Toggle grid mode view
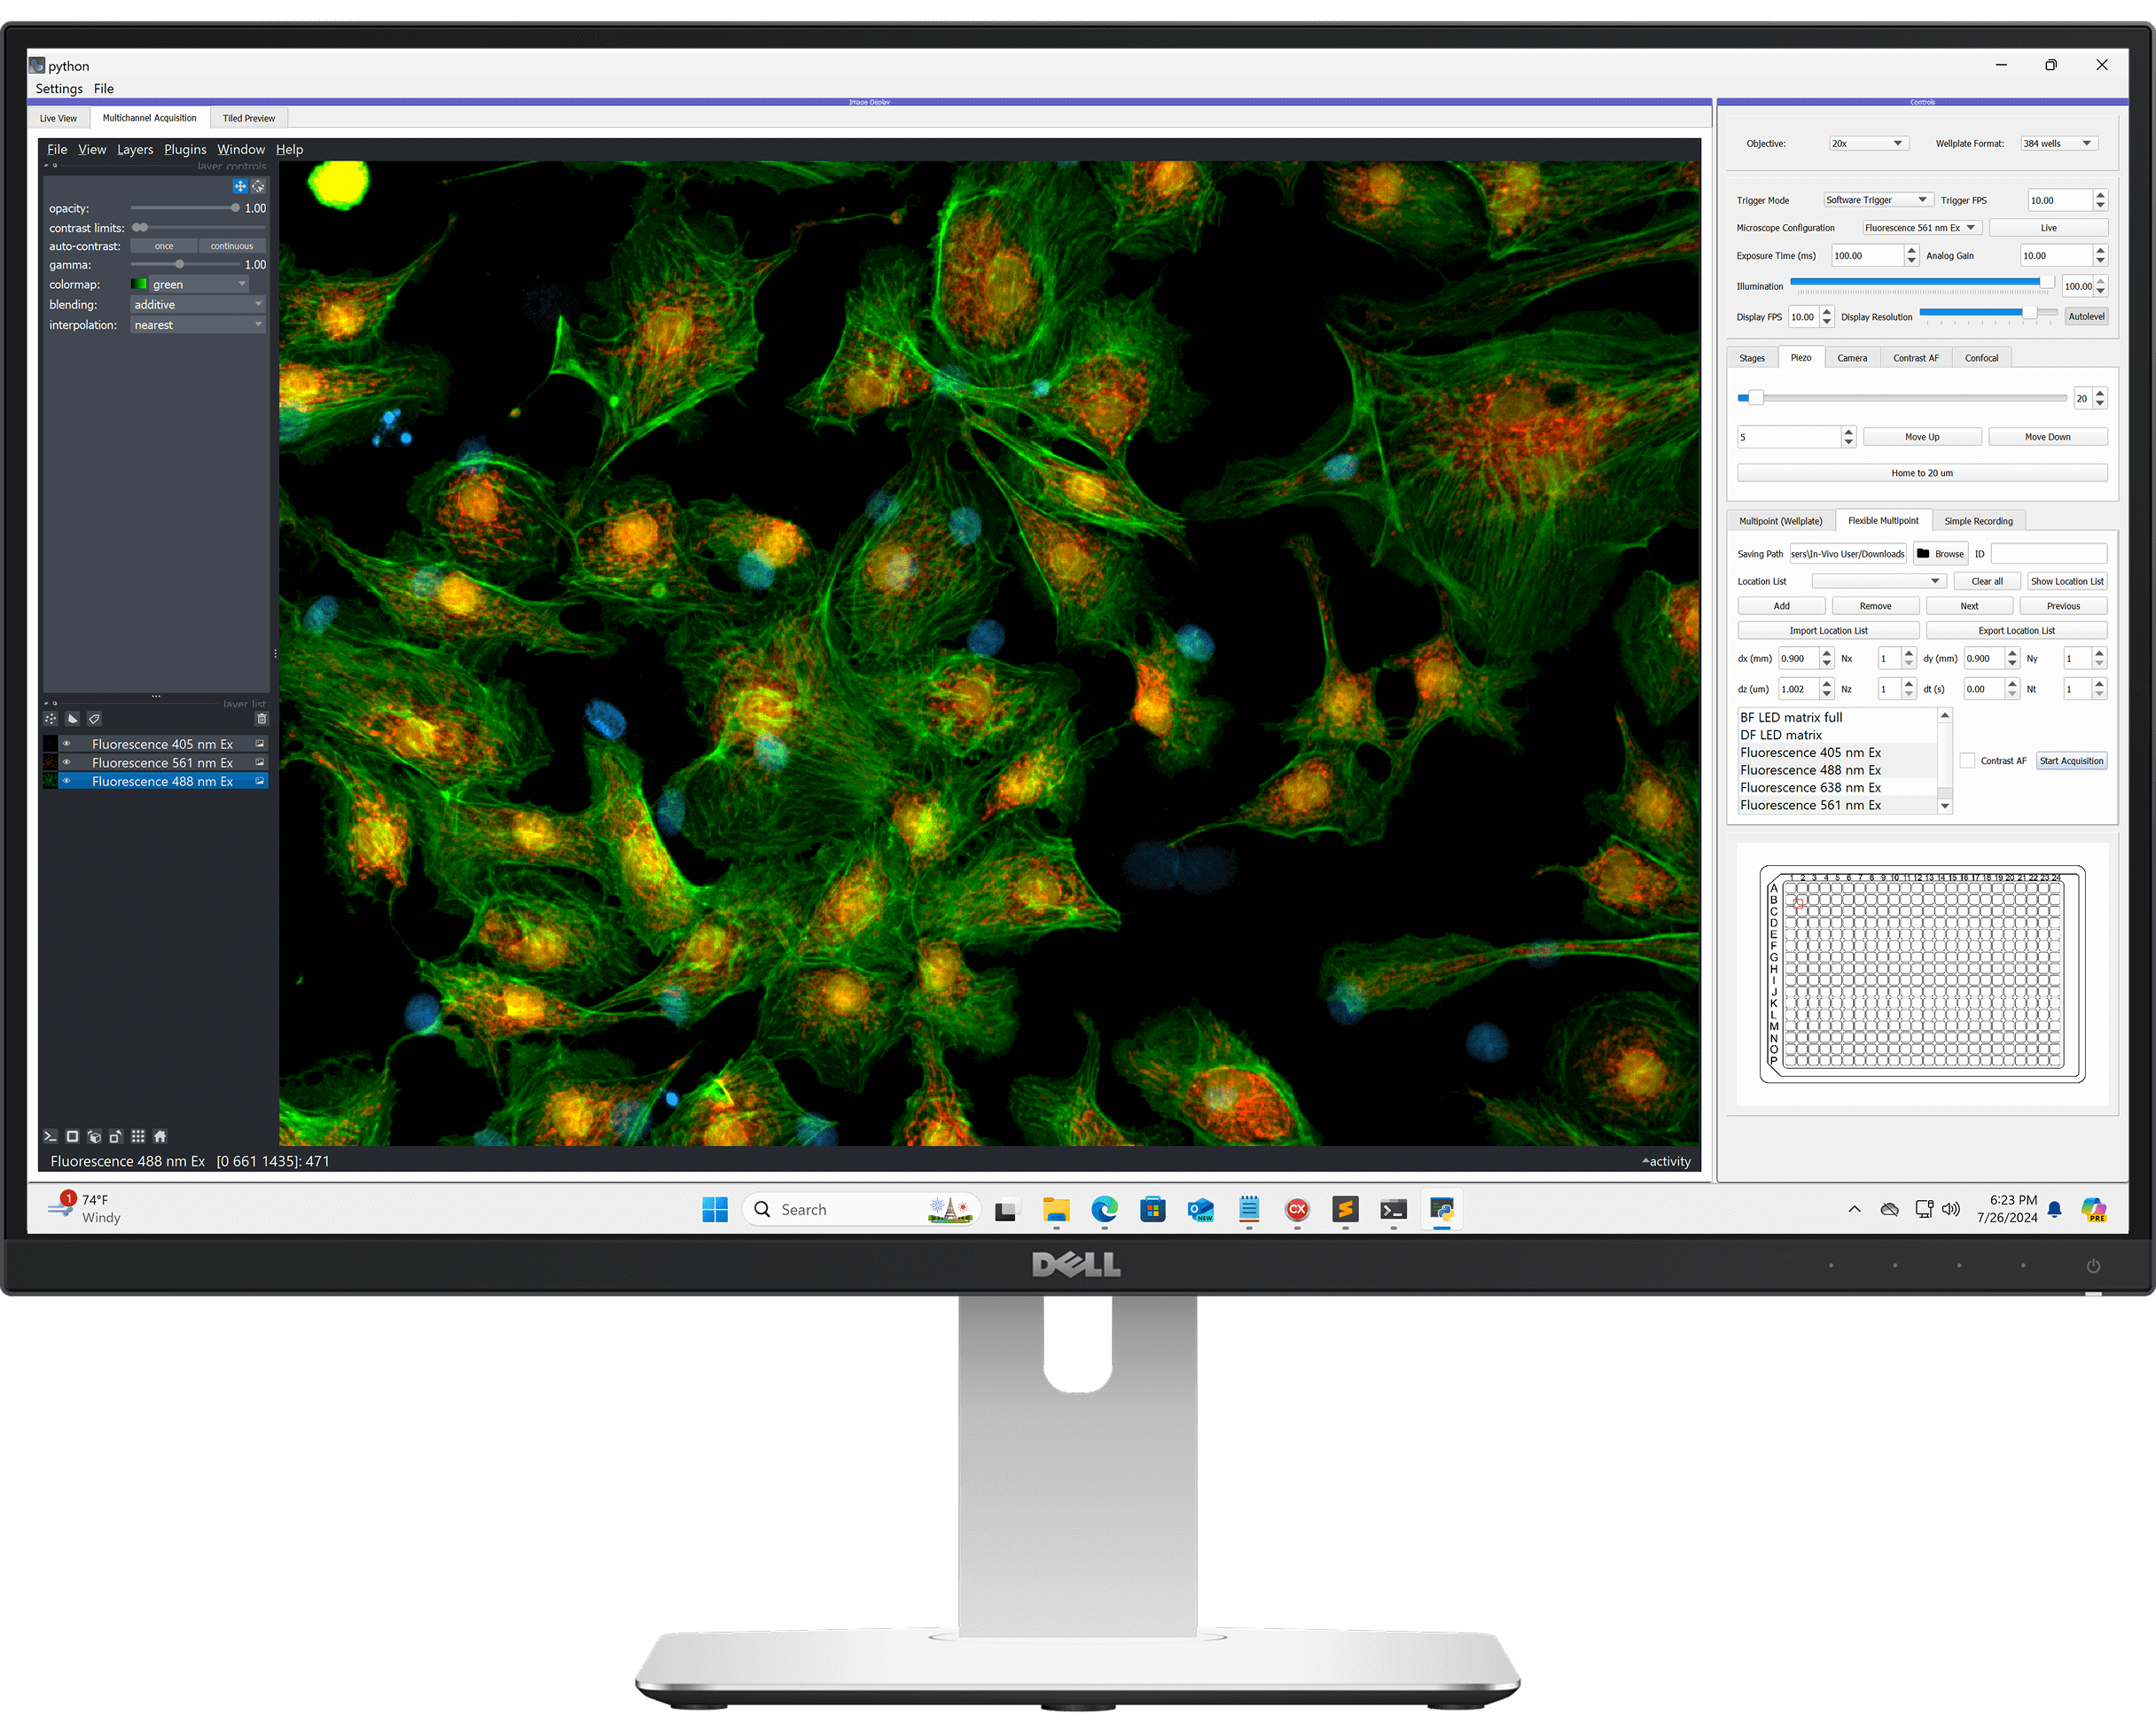 [138, 1136]
